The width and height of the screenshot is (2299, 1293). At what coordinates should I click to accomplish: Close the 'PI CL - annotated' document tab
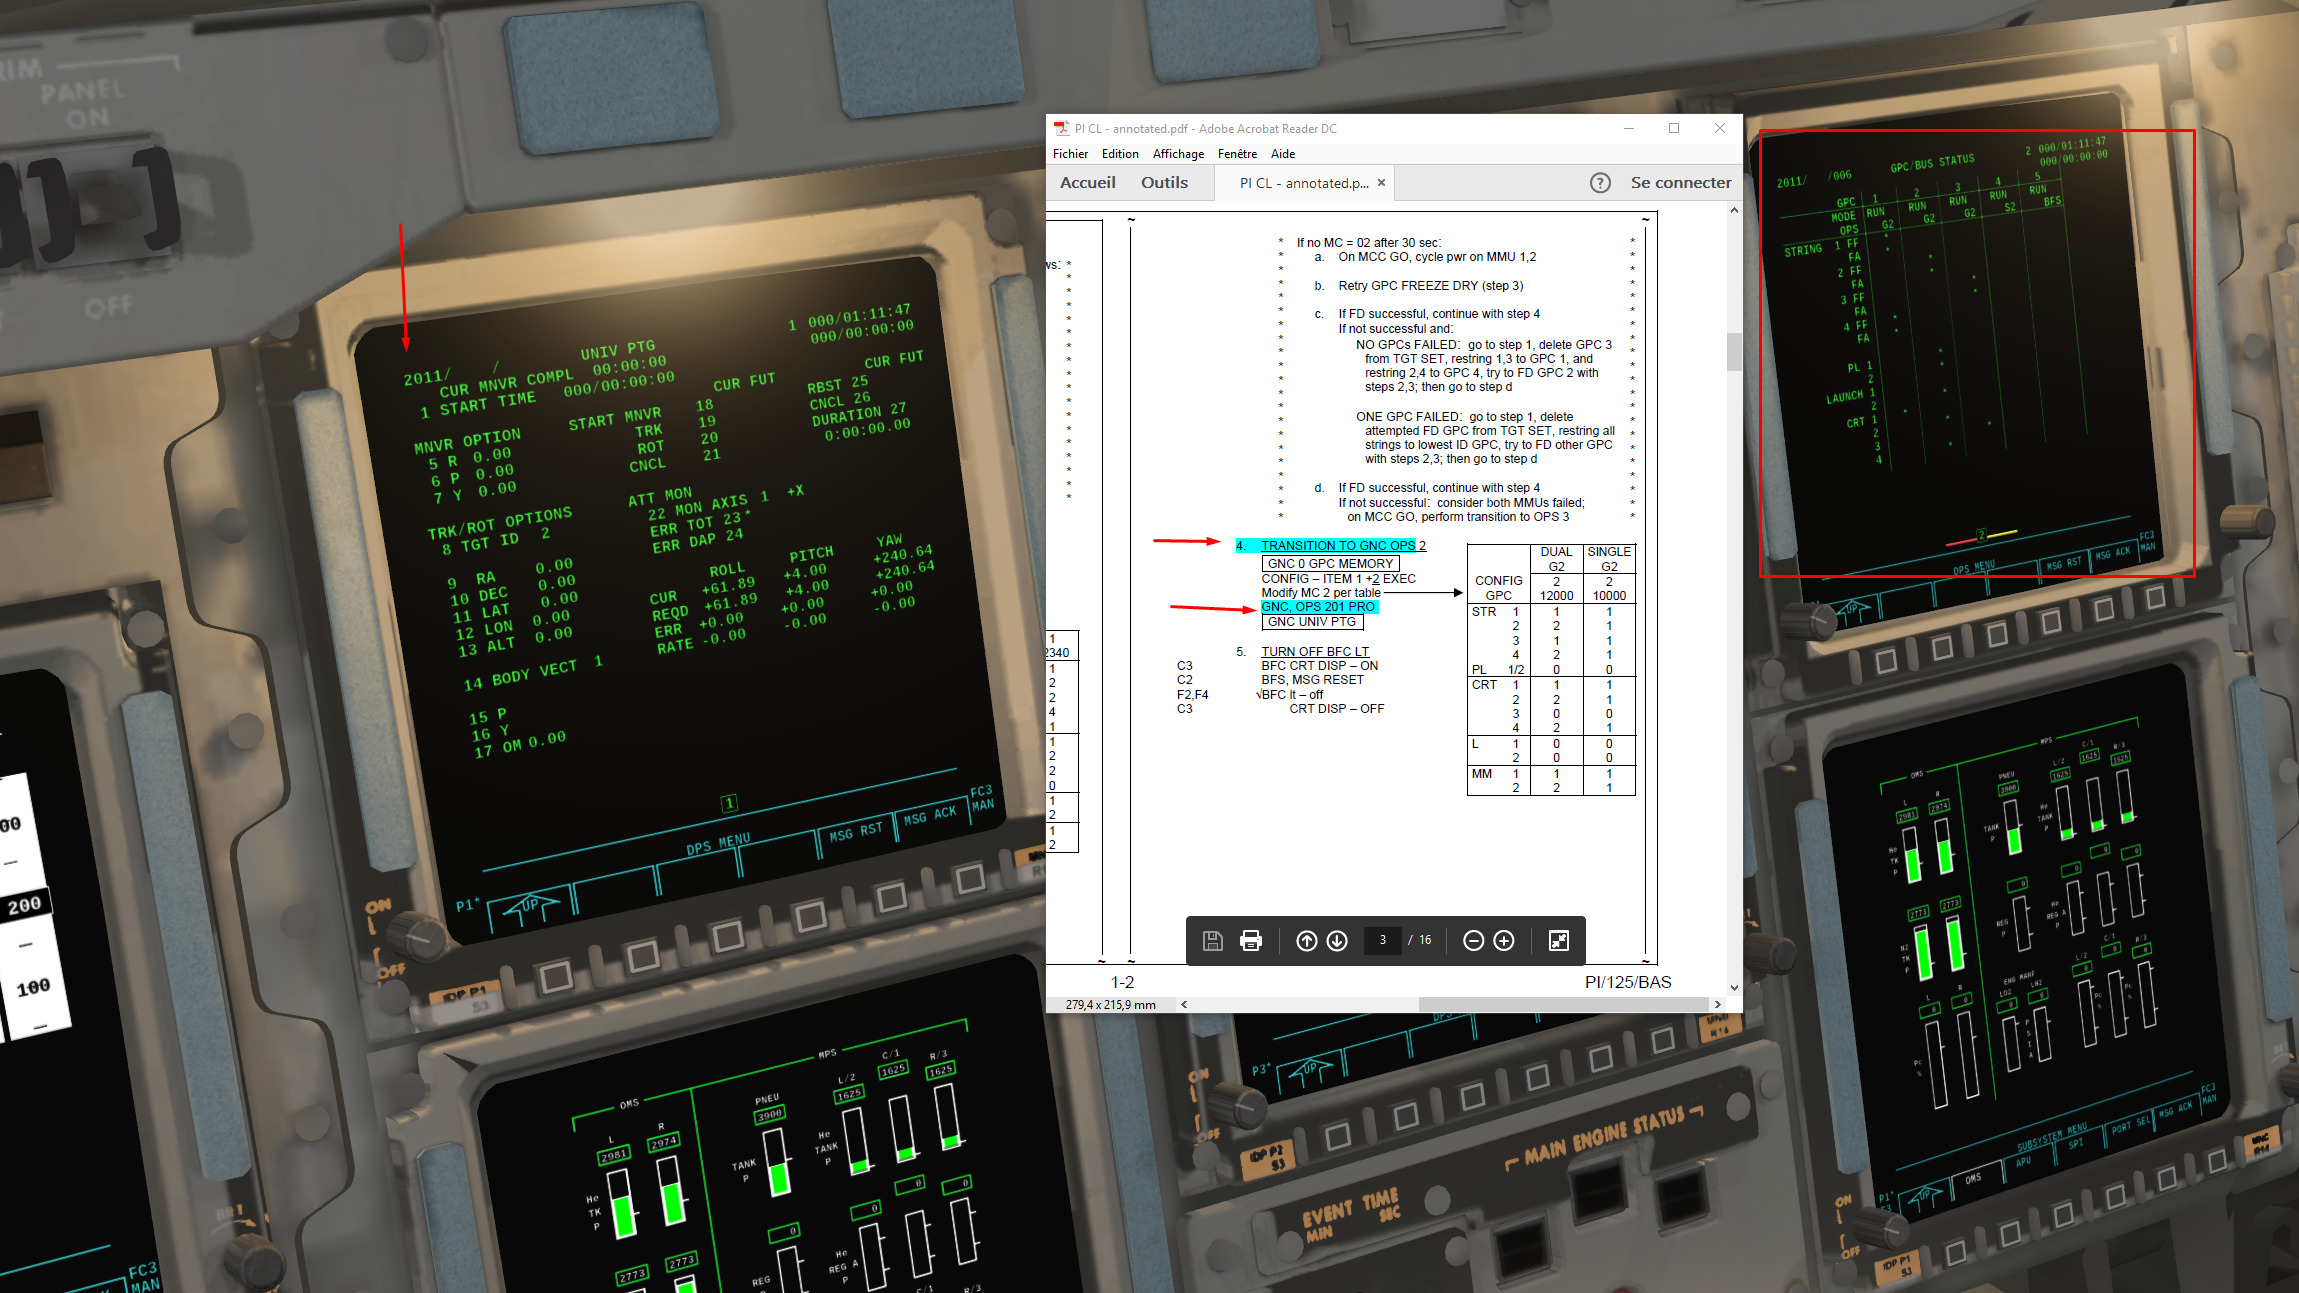[x=1381, y=183]
